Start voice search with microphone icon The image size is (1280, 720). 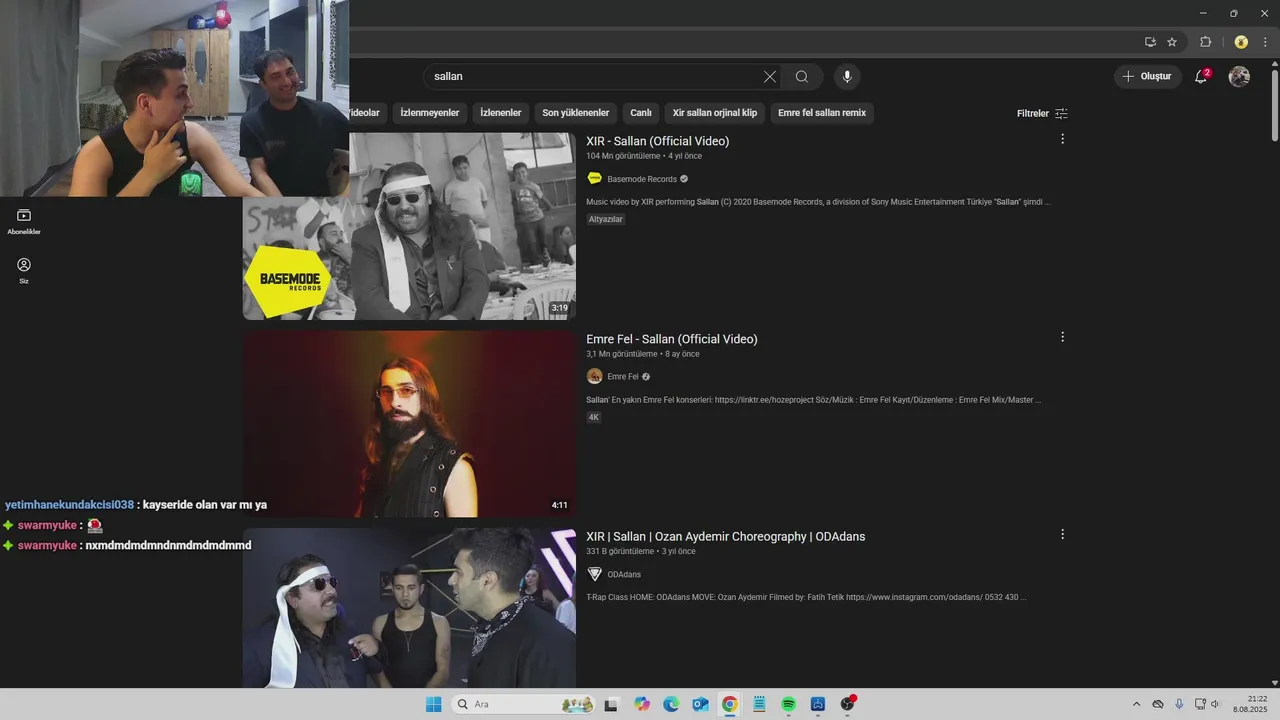pos(847,77)
